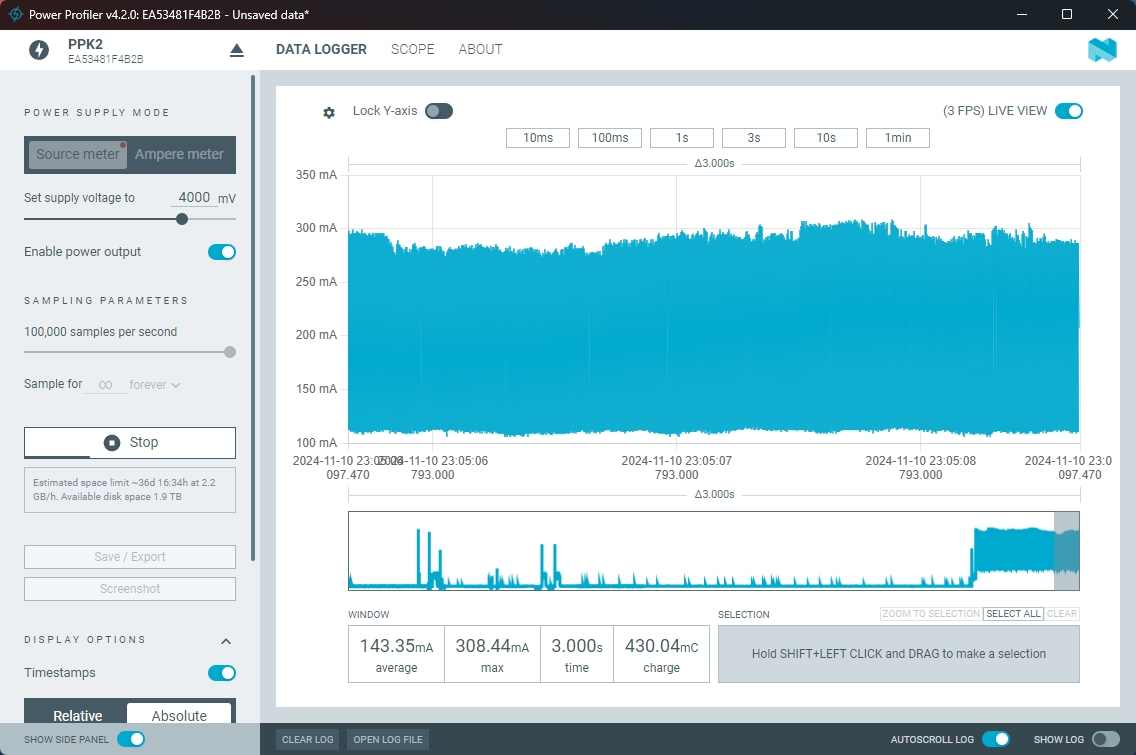
Task: Disable the Enable power output switch
Action: click(x=221, y=252)
